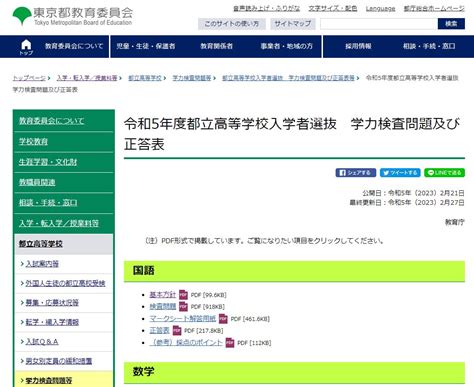Open 学校教育 in the sidebar
Viewport: 474px width, 387px height.
(x=33, y=141)
